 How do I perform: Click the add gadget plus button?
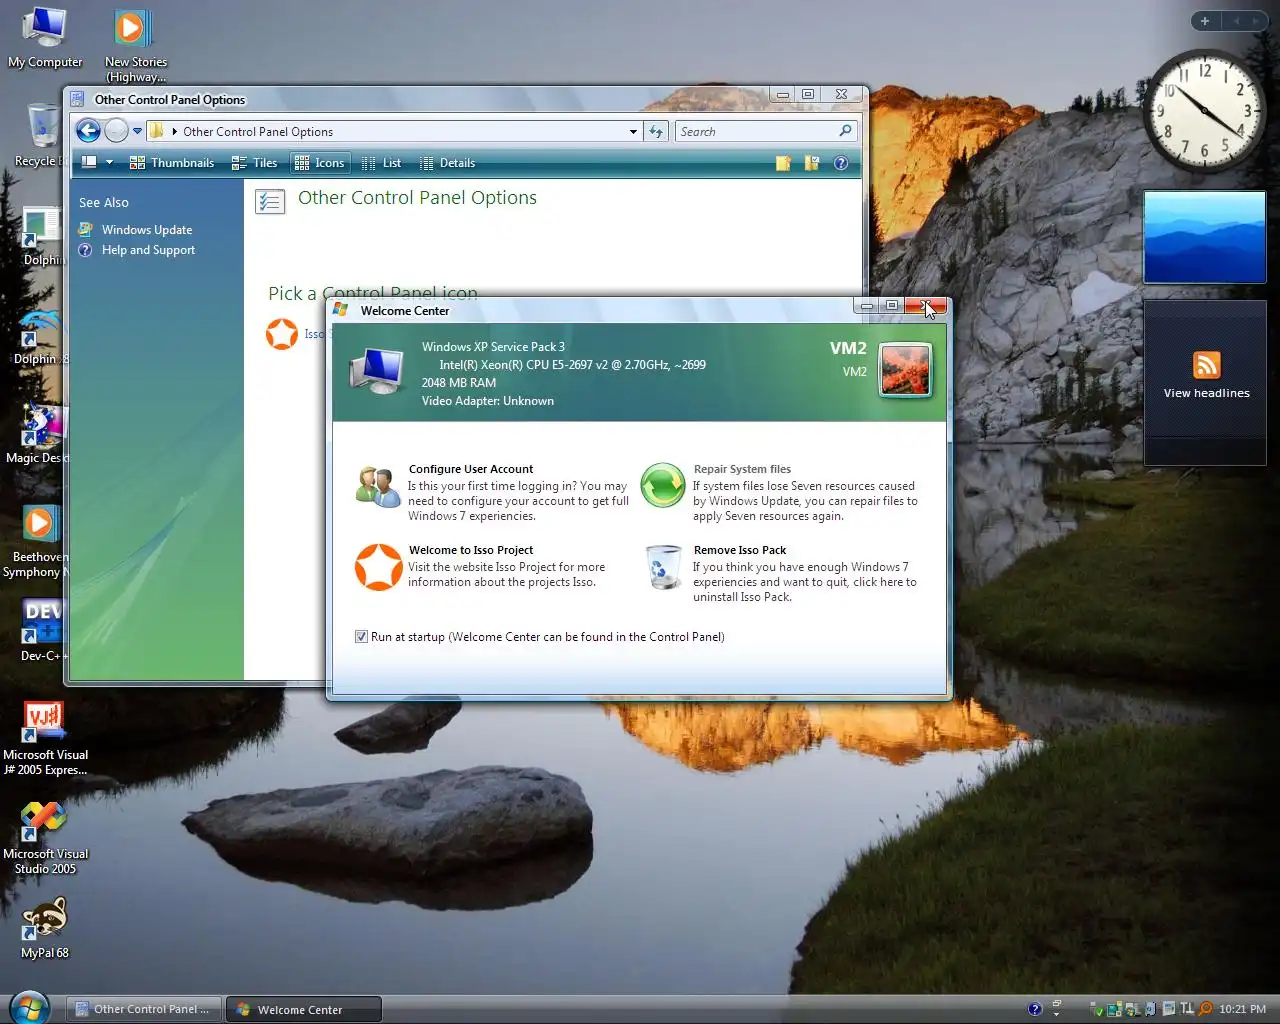pos(1205,21)
